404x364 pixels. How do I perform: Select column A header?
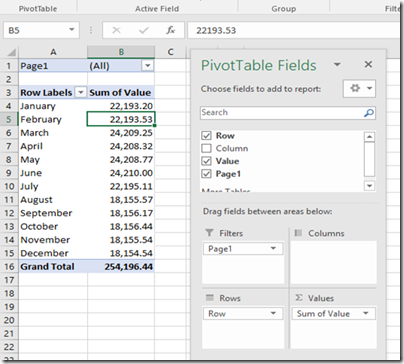click(x=53, y=52)
